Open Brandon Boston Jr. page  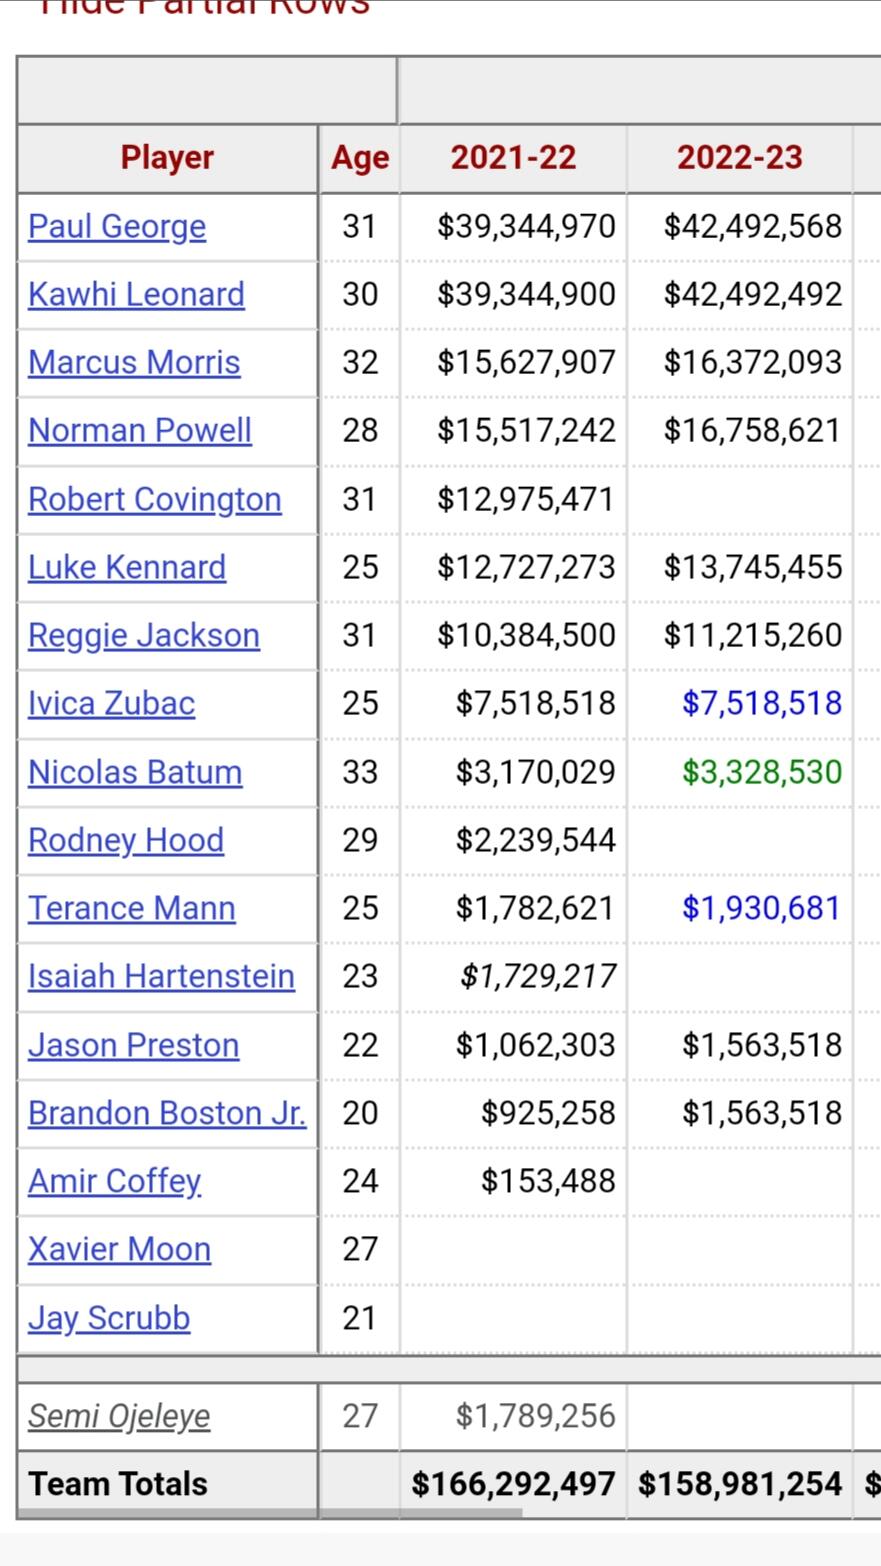pyautogui.click(x=167, y=1113)
